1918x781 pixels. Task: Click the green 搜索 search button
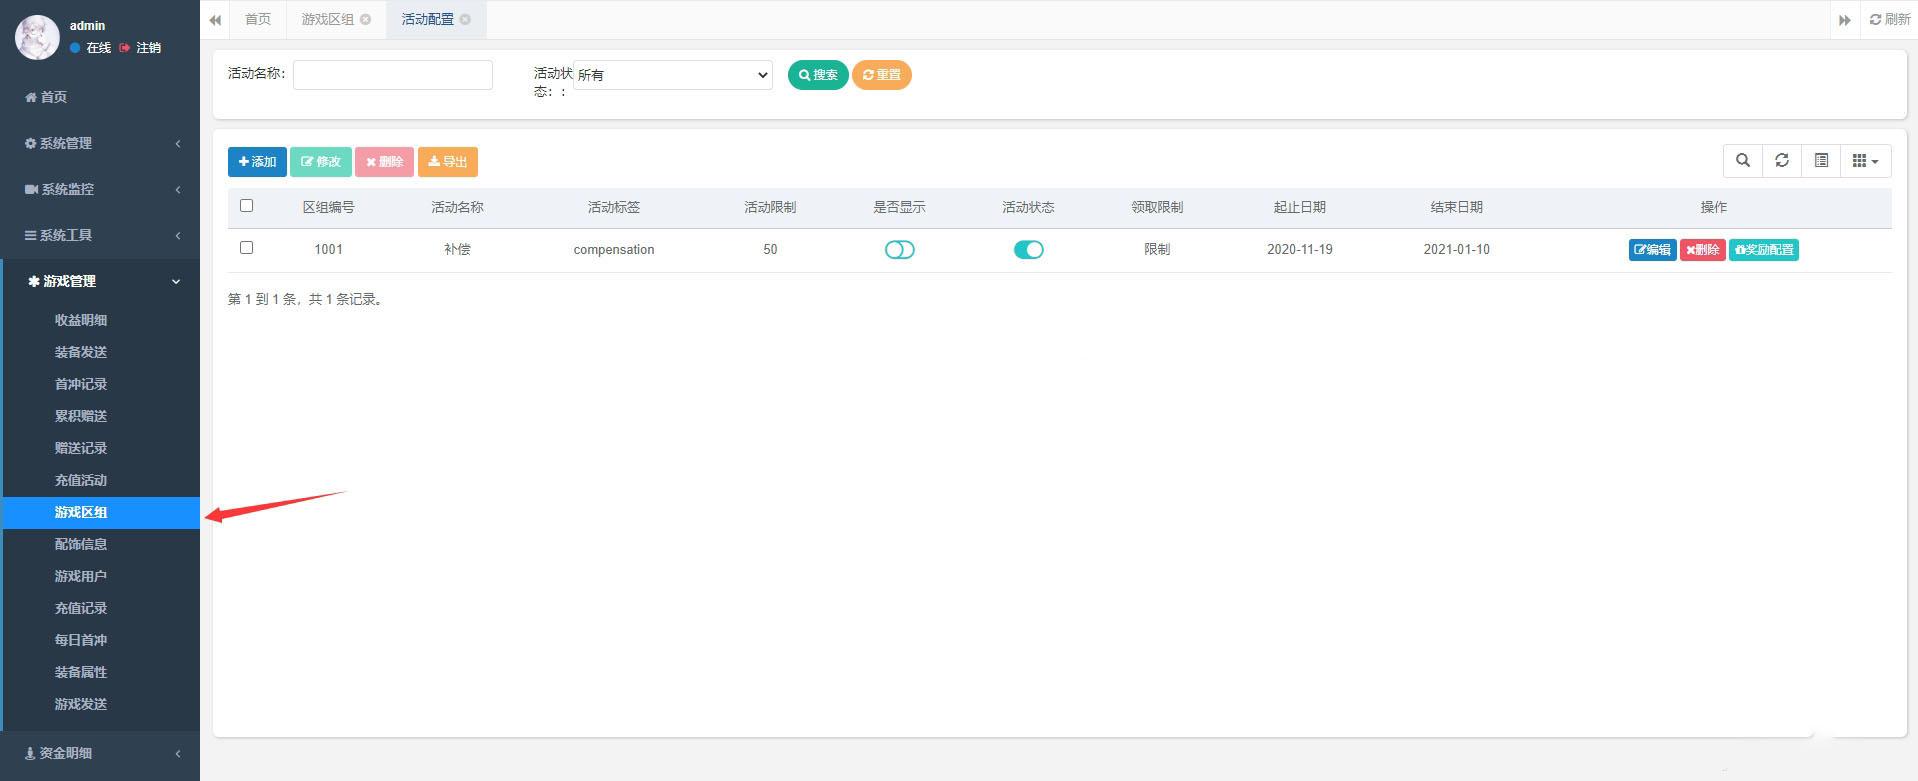818,75
